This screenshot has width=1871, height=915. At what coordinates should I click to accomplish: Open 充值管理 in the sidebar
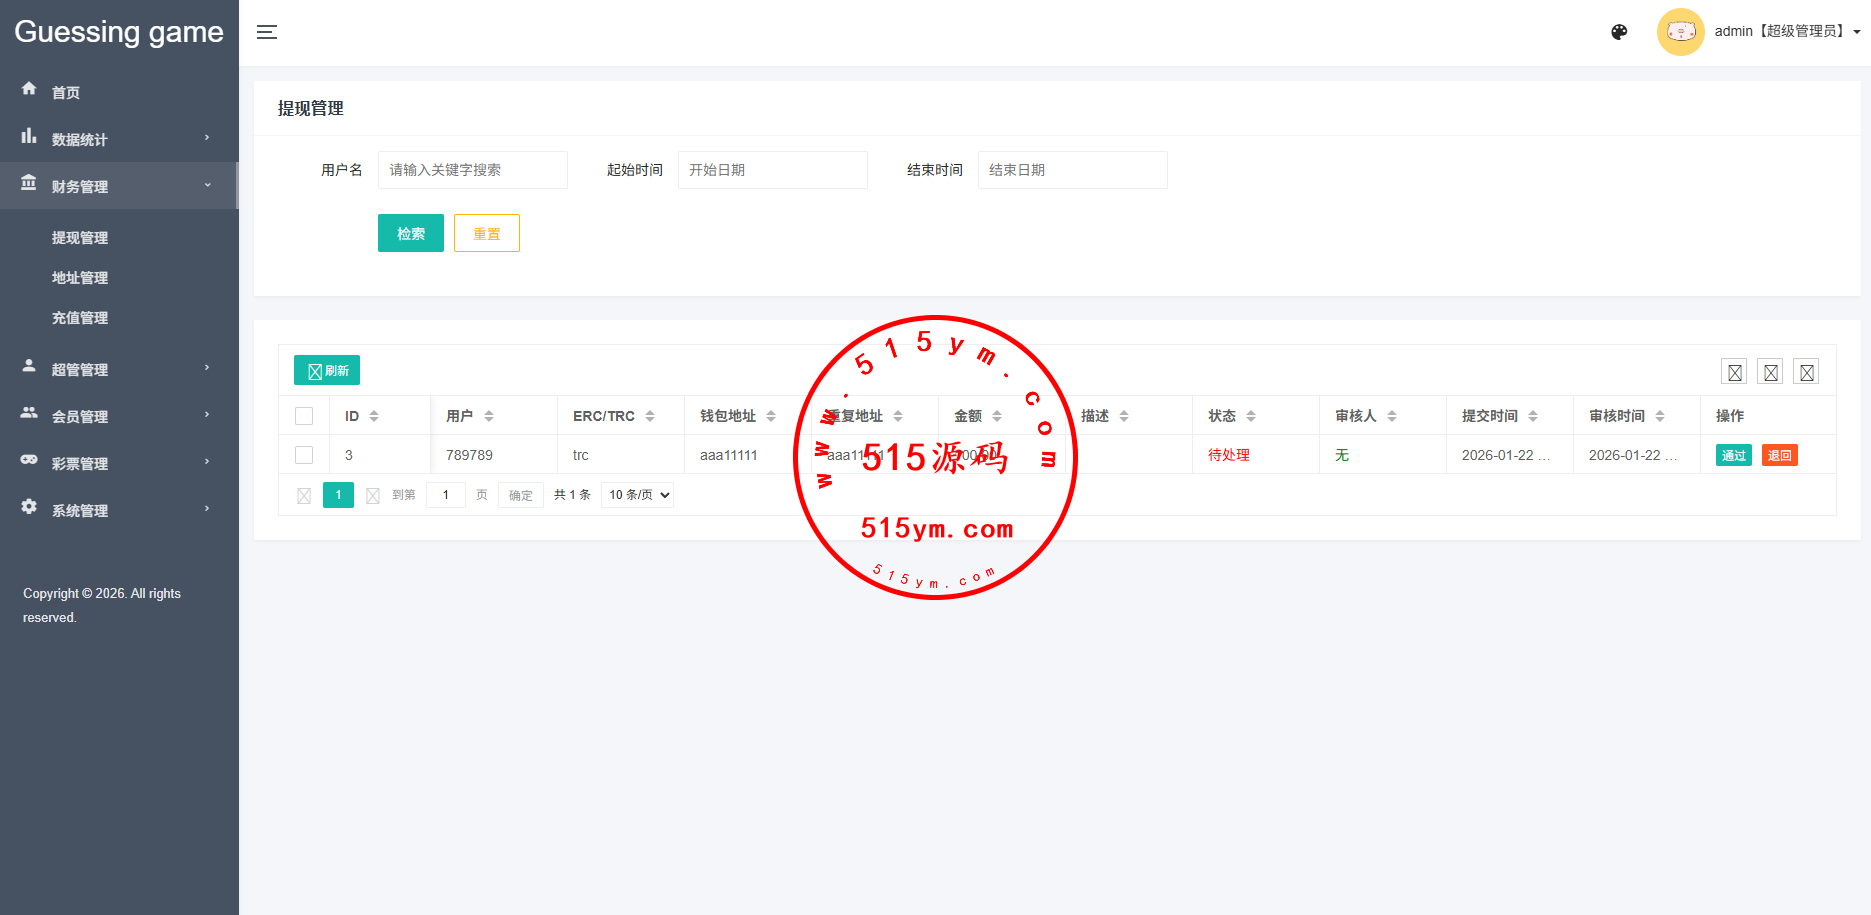[80, 318]
